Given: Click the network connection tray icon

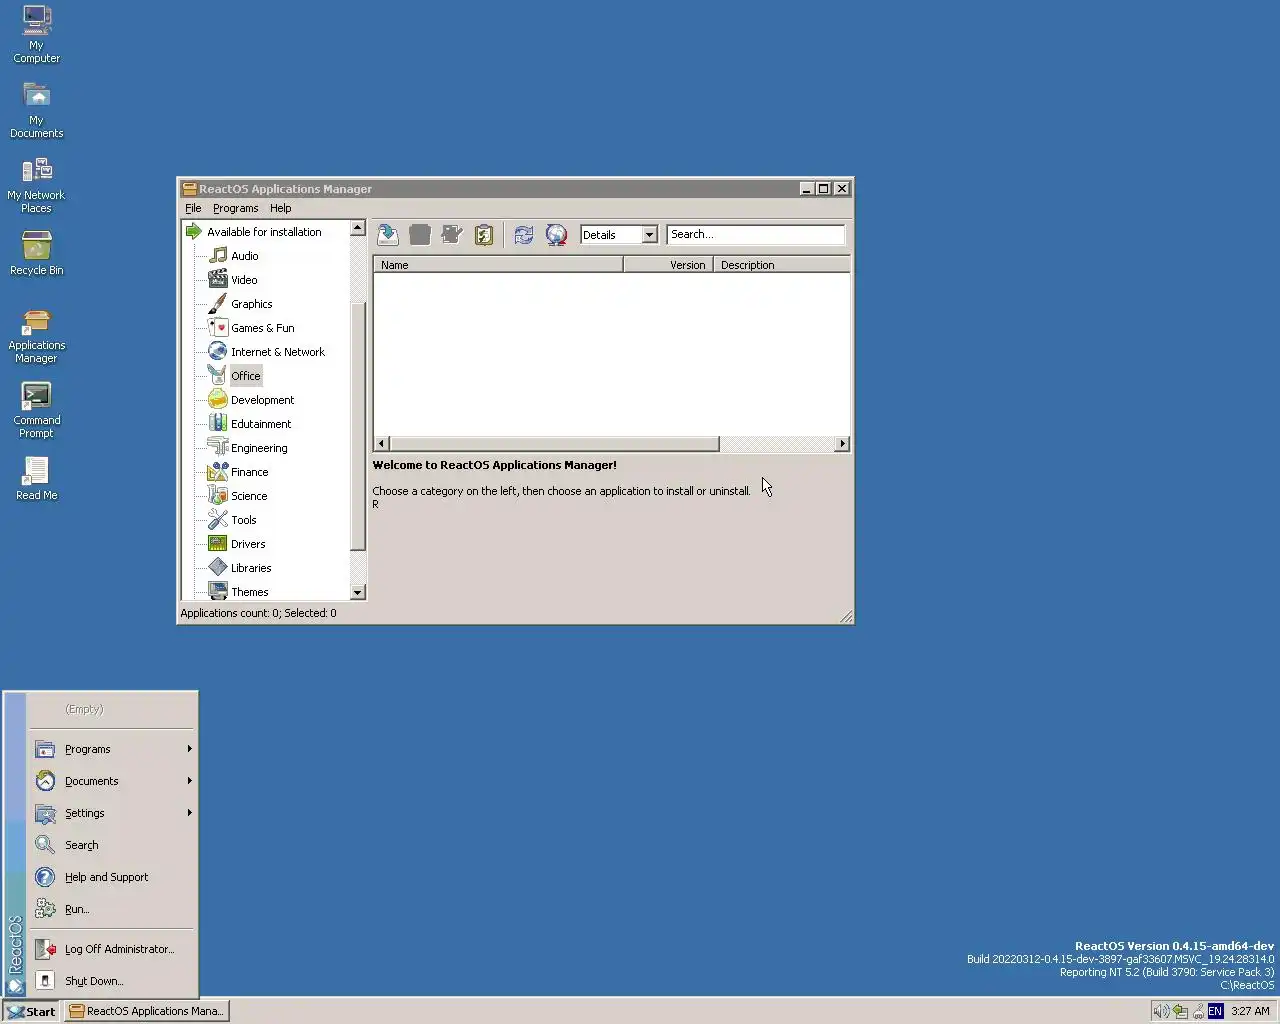Looking at the screenshot, I should coord(1180,1011).
